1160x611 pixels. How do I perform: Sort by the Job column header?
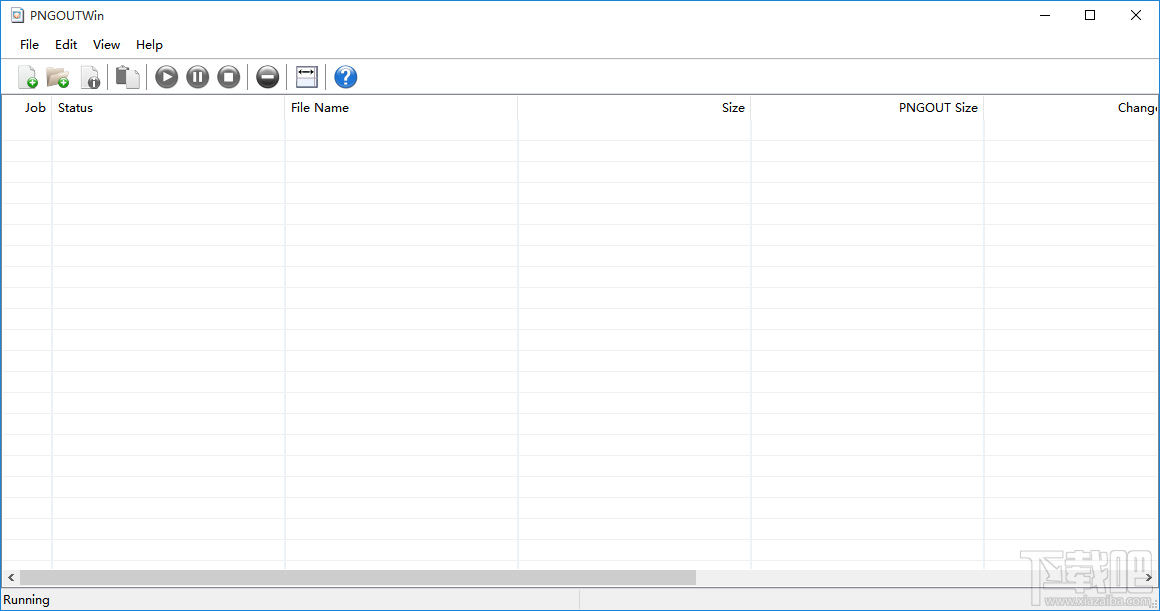[x=27, y=108]
